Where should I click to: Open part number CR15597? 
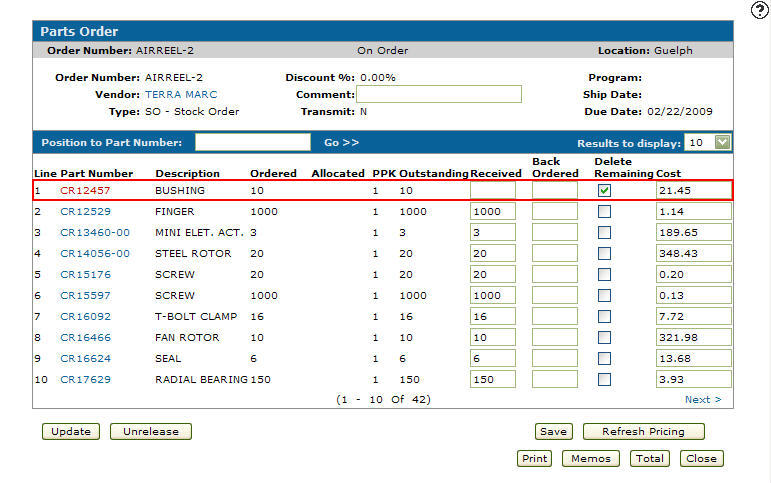85,296
